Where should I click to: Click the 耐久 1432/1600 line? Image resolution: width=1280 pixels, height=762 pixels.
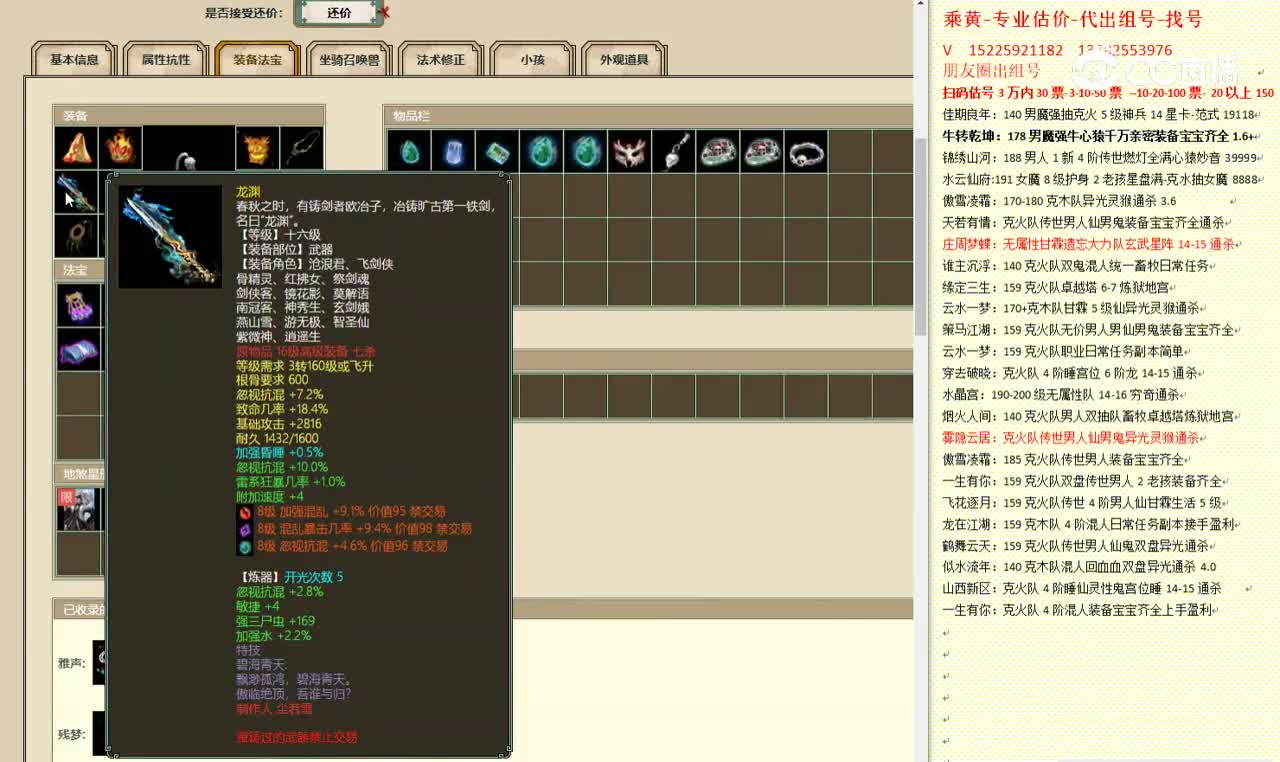click(x=277, y=438)
